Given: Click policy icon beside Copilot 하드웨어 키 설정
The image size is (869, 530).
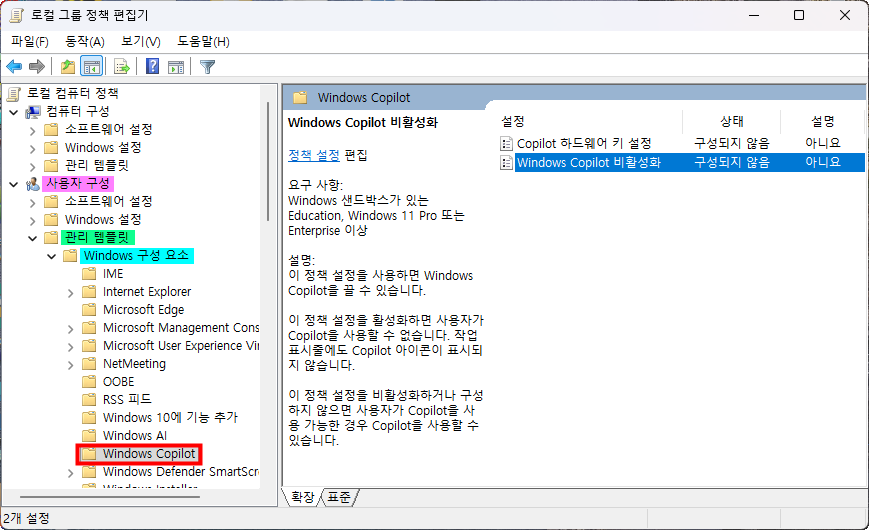Looking at the screenshot, I should click(506, 144).
